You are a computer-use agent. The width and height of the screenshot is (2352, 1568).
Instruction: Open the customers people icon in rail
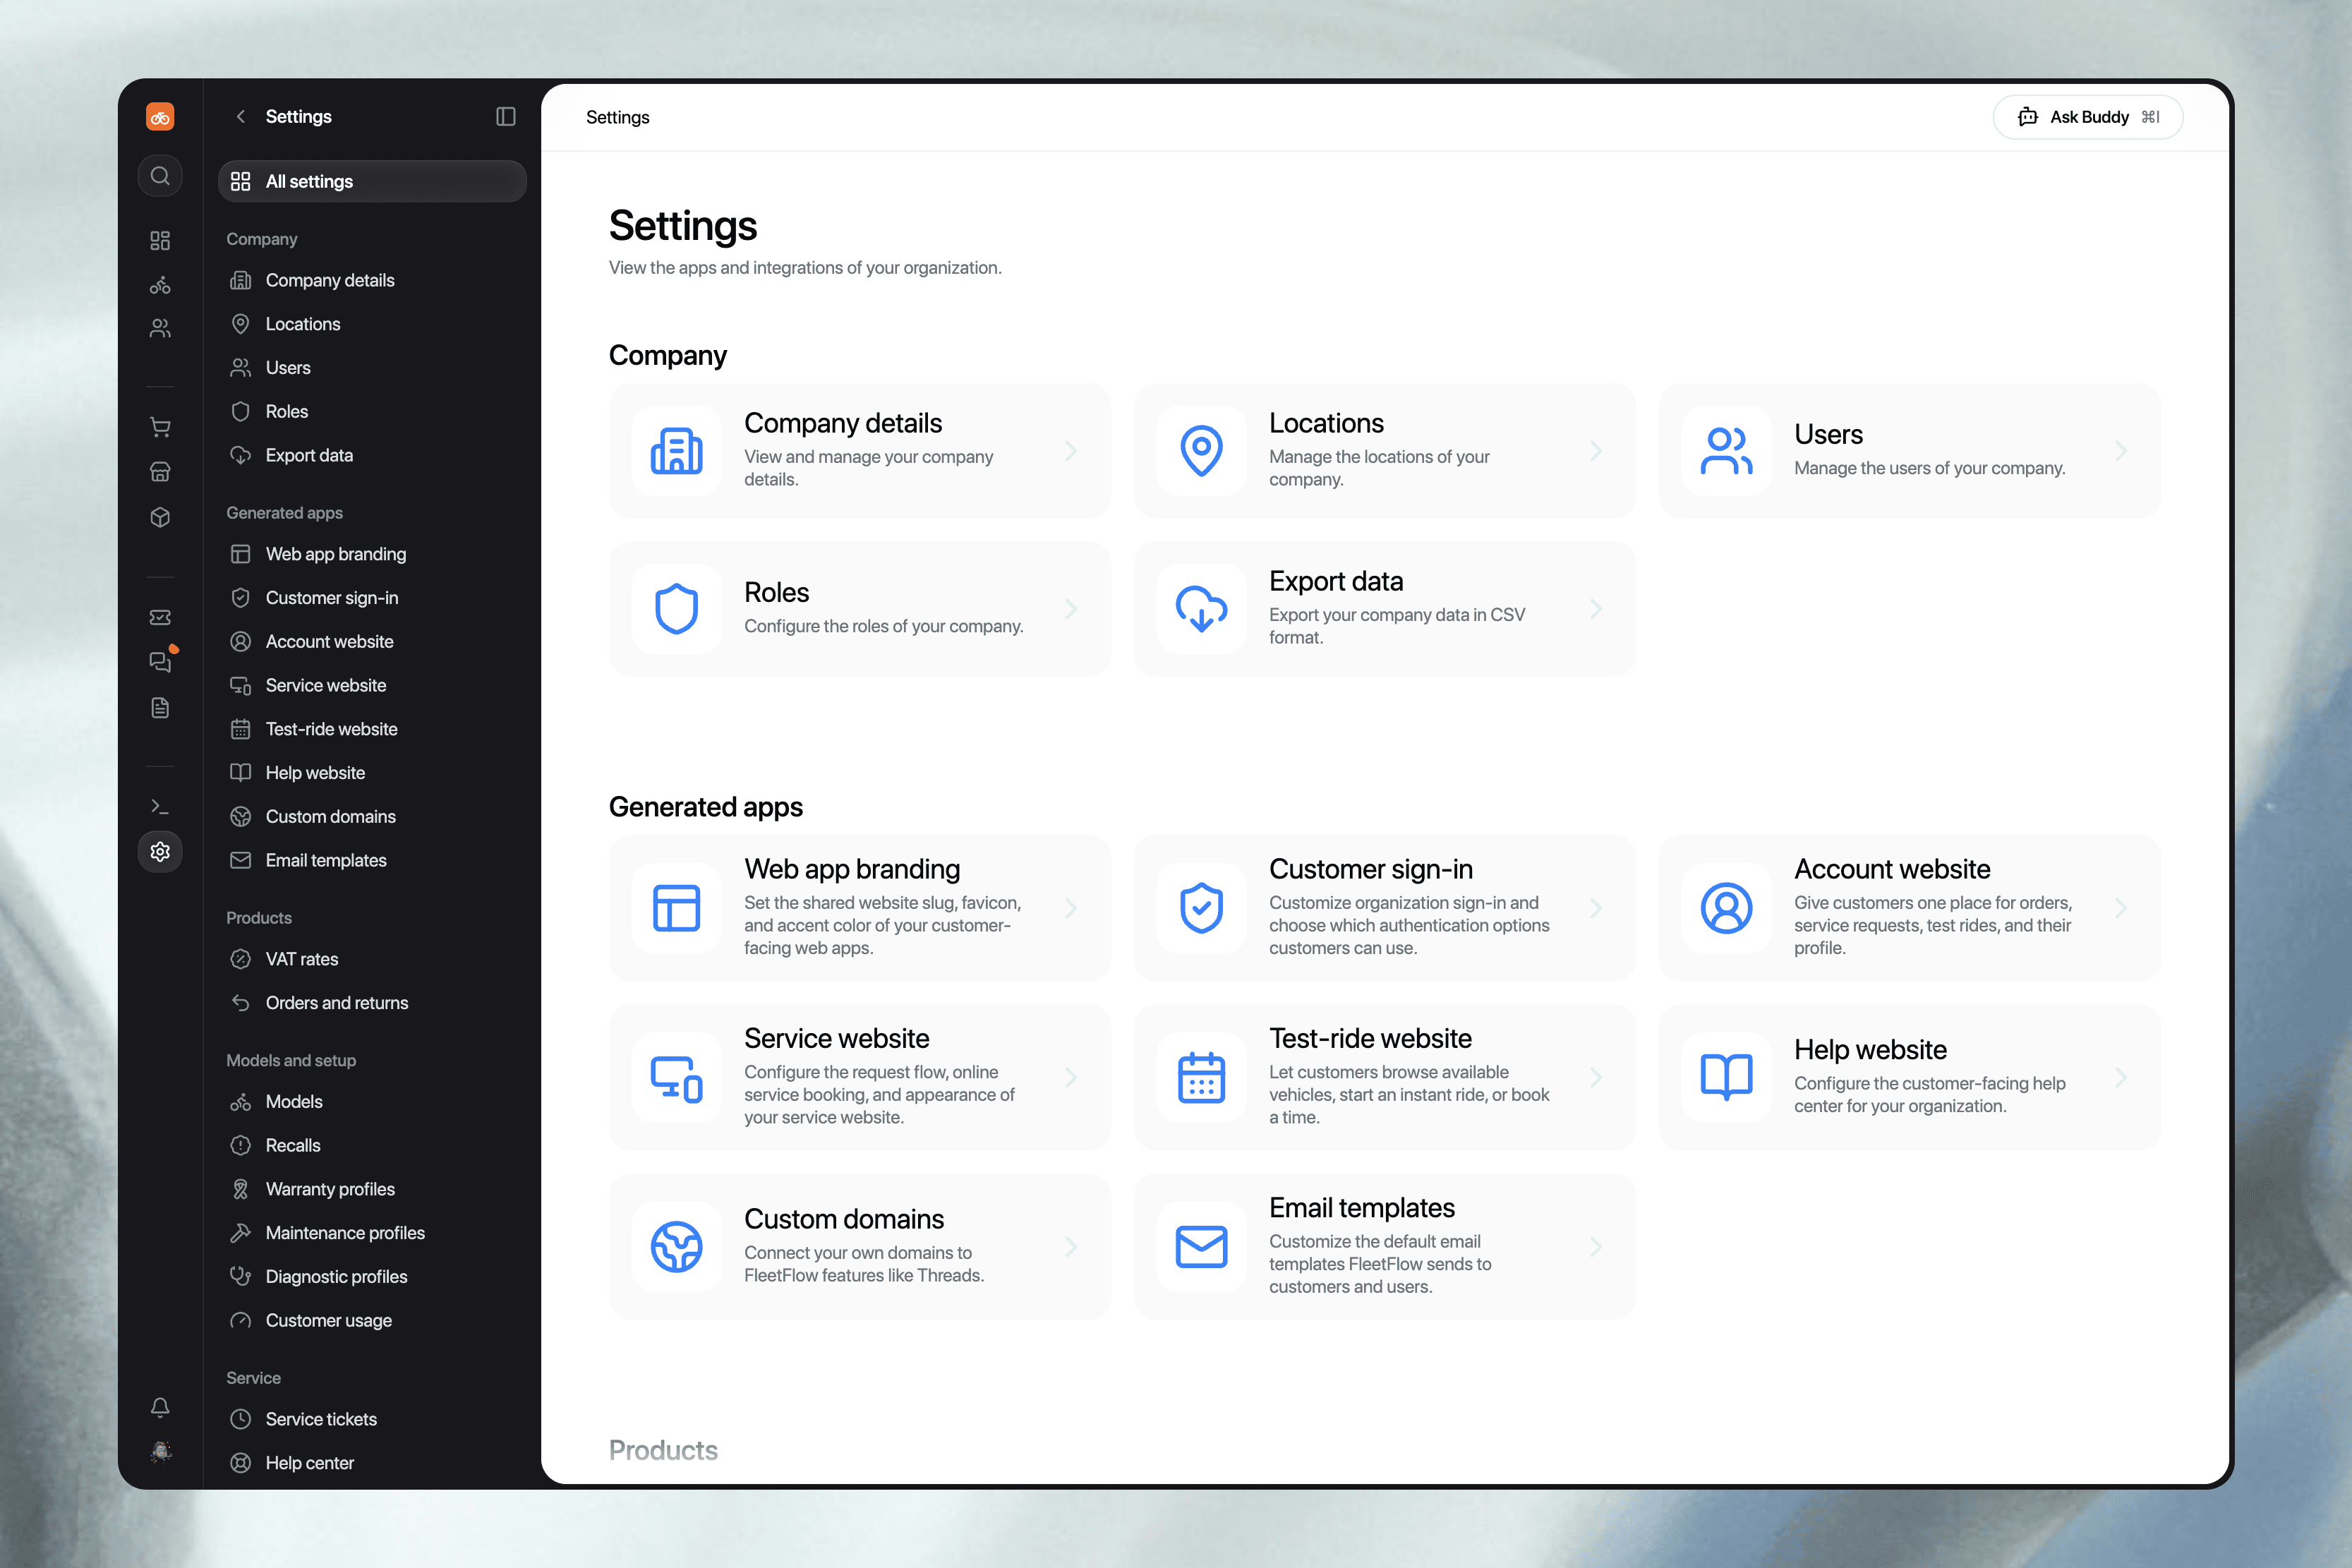pyautogui.click(x=160, y=328)
